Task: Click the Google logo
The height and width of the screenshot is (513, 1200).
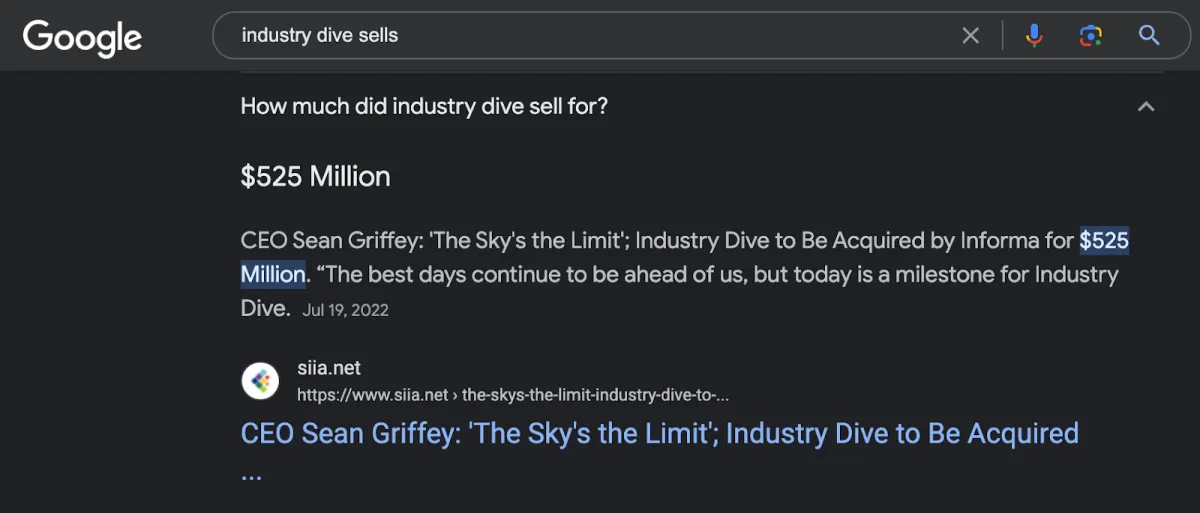Action: (x=82, y=38)
